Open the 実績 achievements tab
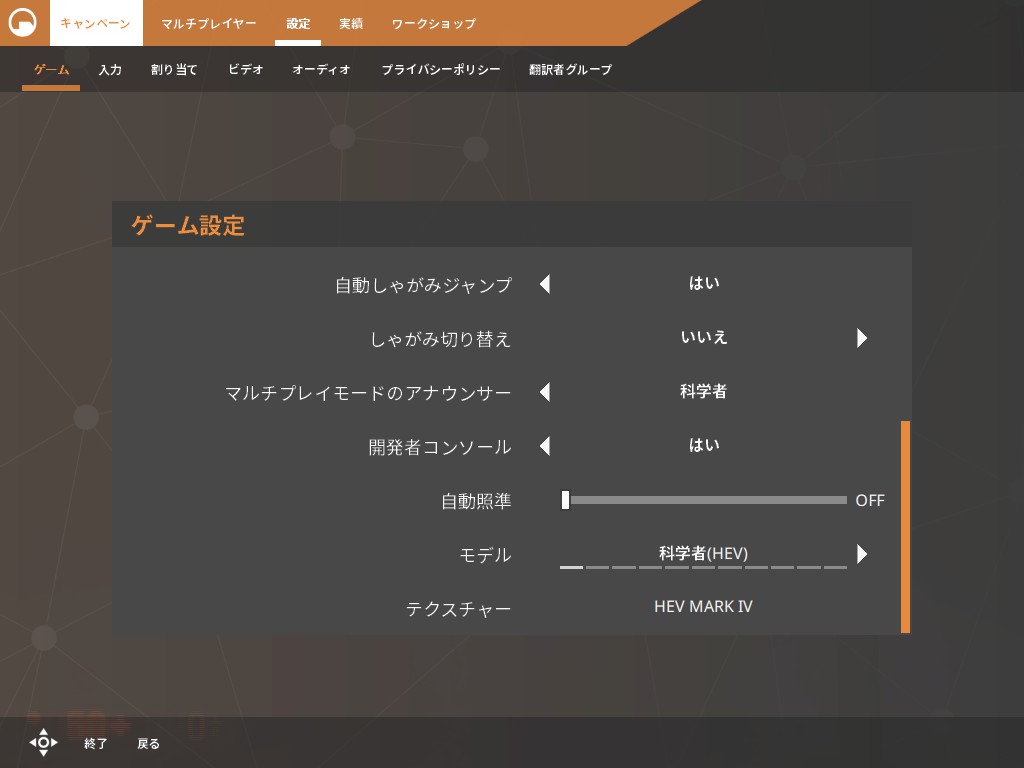Screen dimensions: 1024x768 351,24
